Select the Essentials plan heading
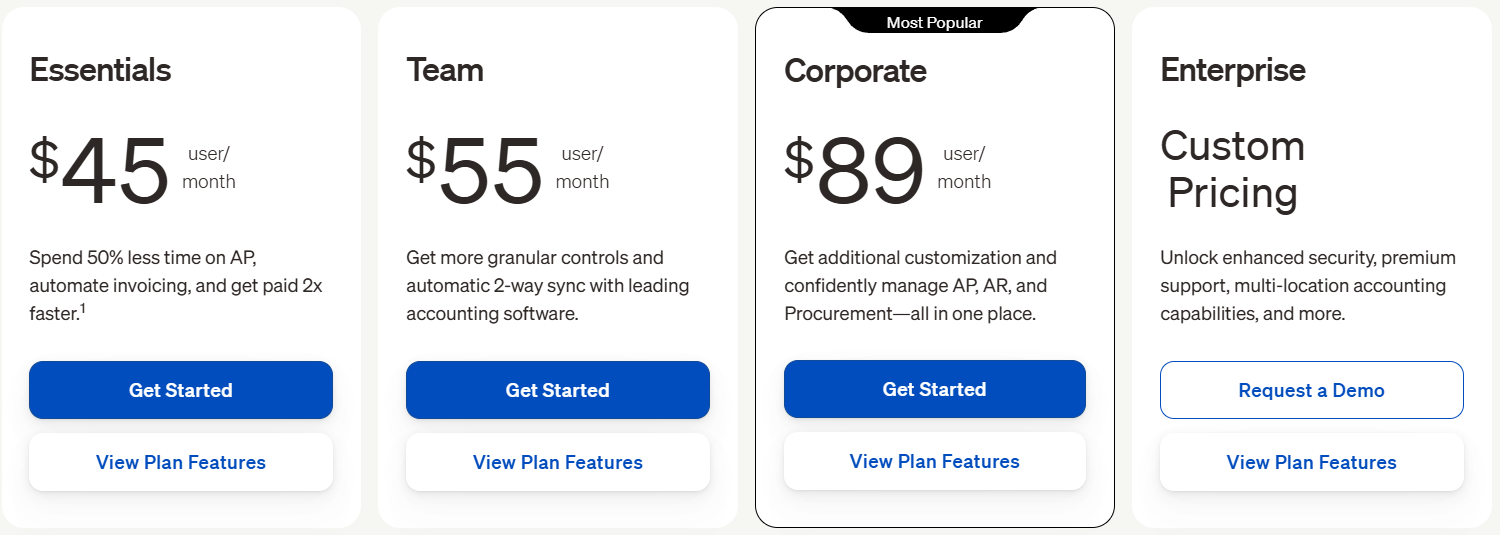 [100, 70]
